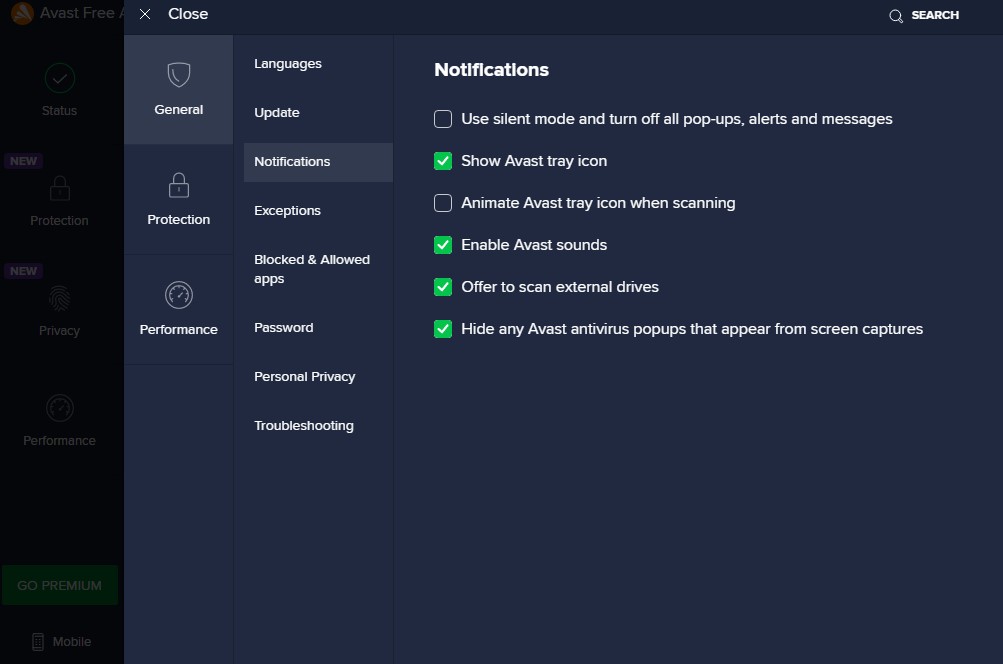The height and width of the screenshot is (664, 1003).
Task: Open the Languages settings section
Action: [288, 64]
